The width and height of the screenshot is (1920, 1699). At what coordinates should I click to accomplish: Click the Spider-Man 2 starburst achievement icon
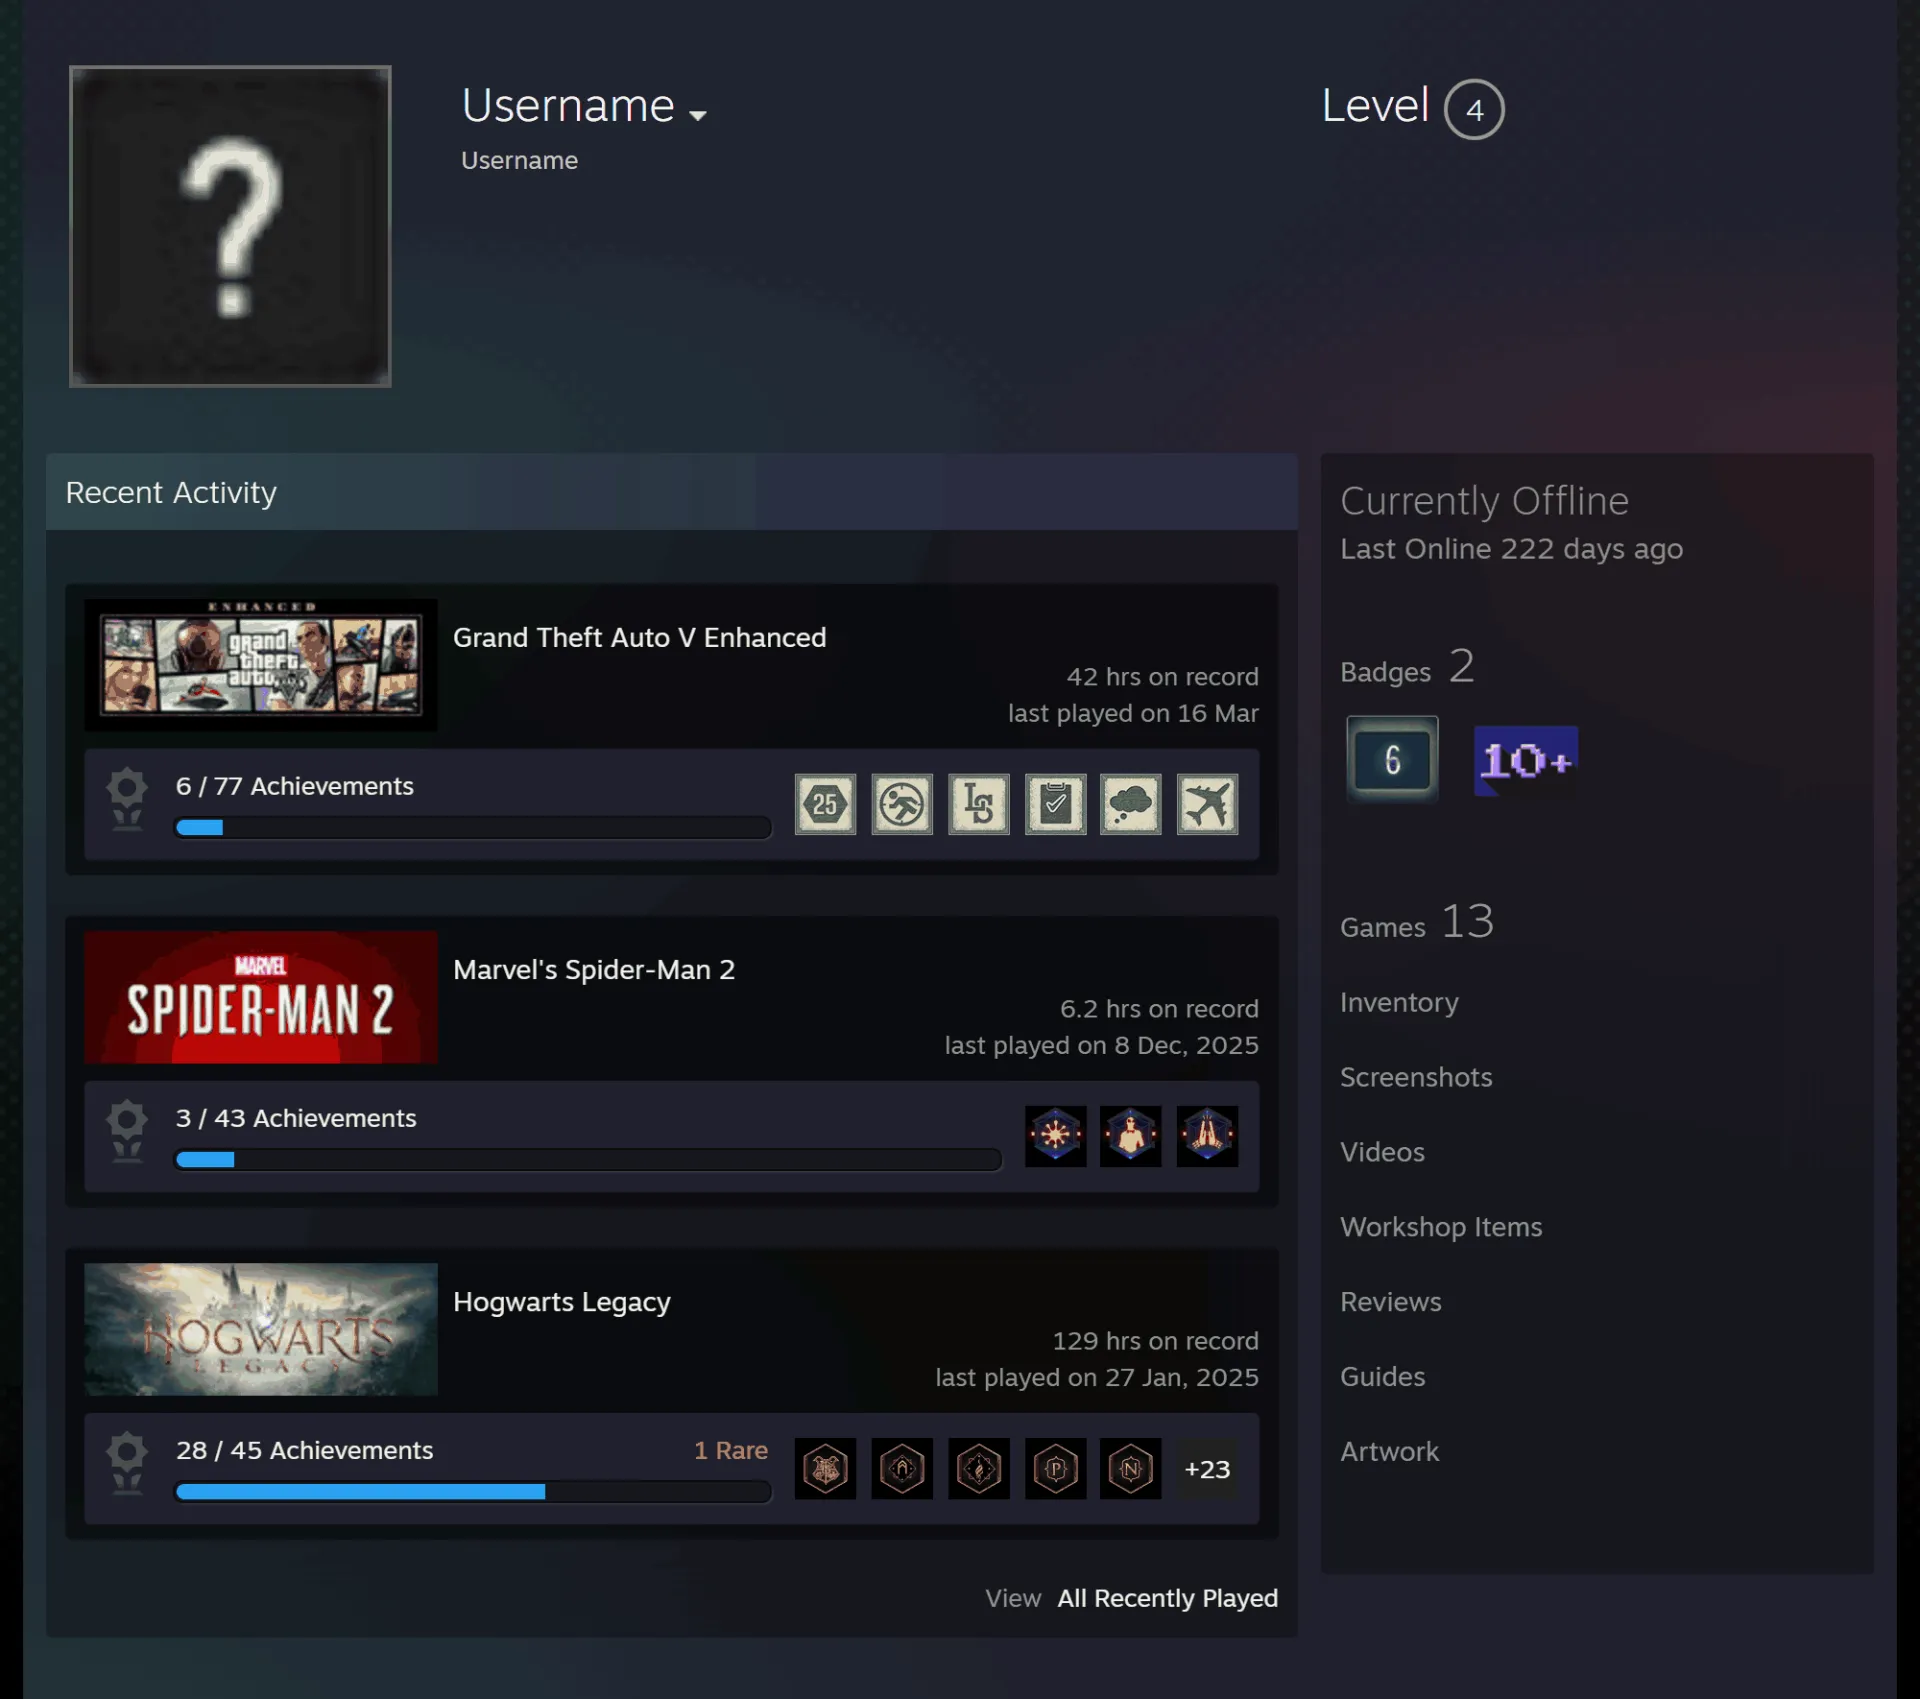(1055, 1136)
